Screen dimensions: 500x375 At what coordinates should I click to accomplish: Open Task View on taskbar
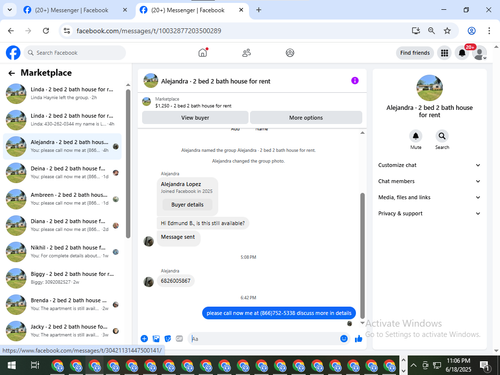[x=35, y=365]
